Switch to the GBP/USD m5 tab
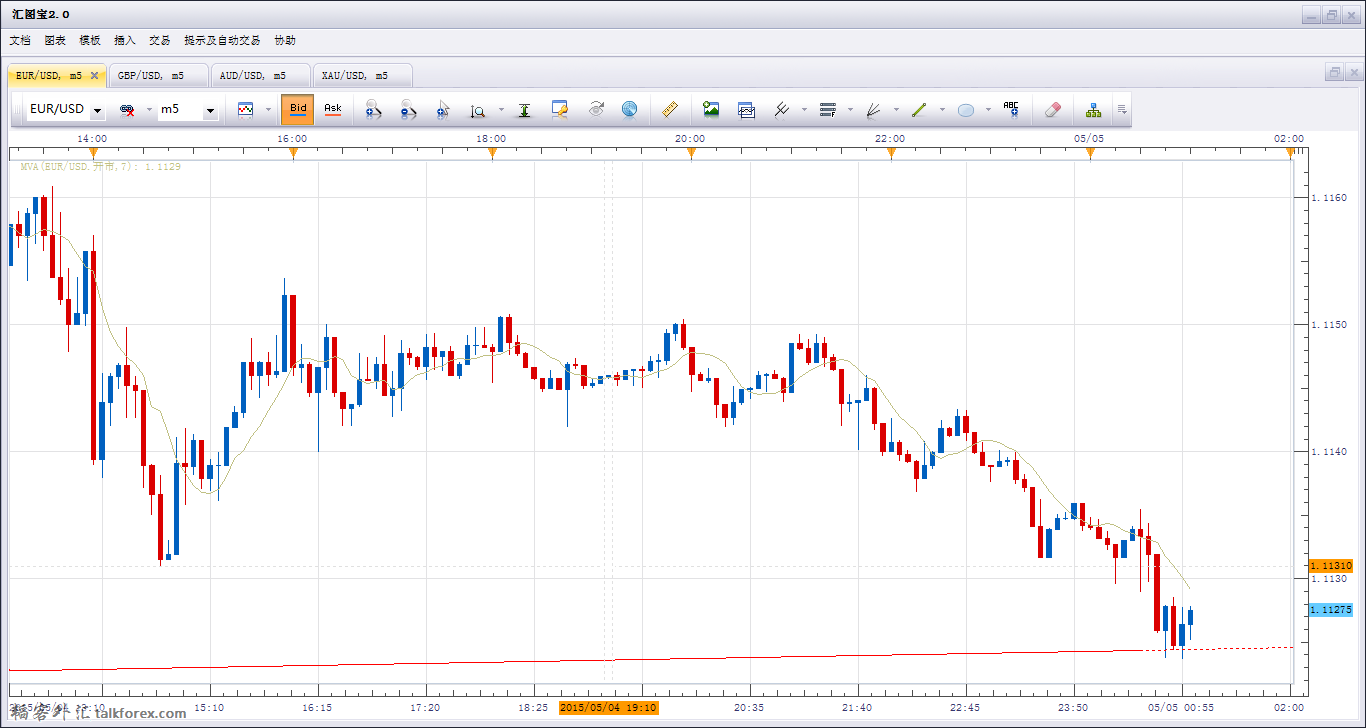The width and height of the screenshot is (1366, 728). point(157,75)
